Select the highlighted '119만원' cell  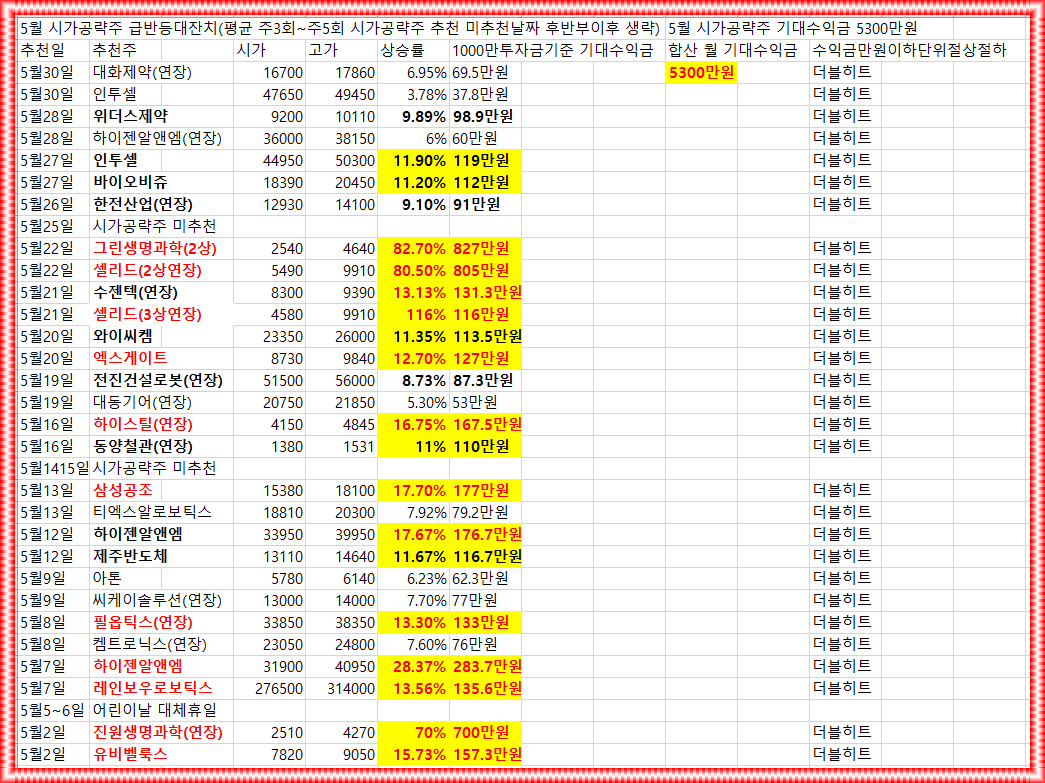click(485, 160)
